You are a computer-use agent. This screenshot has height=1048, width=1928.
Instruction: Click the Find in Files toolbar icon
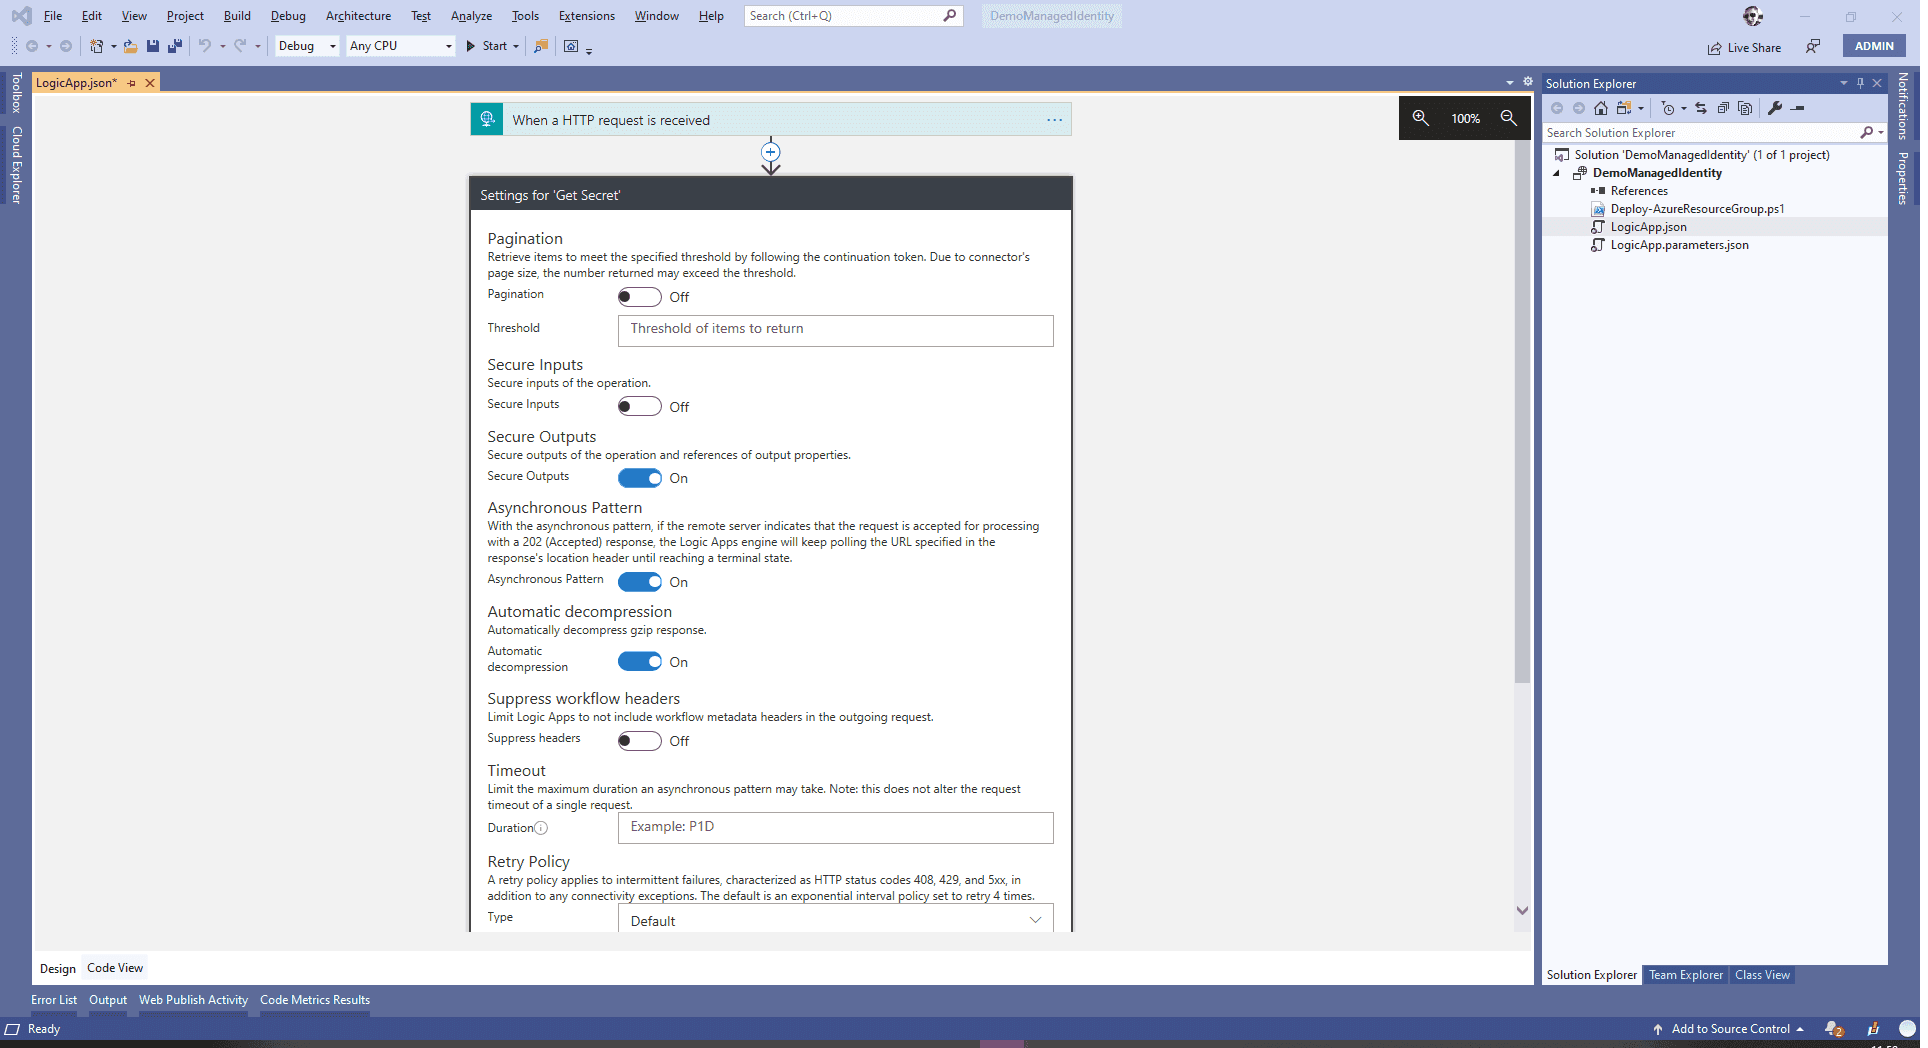[541, 46]
